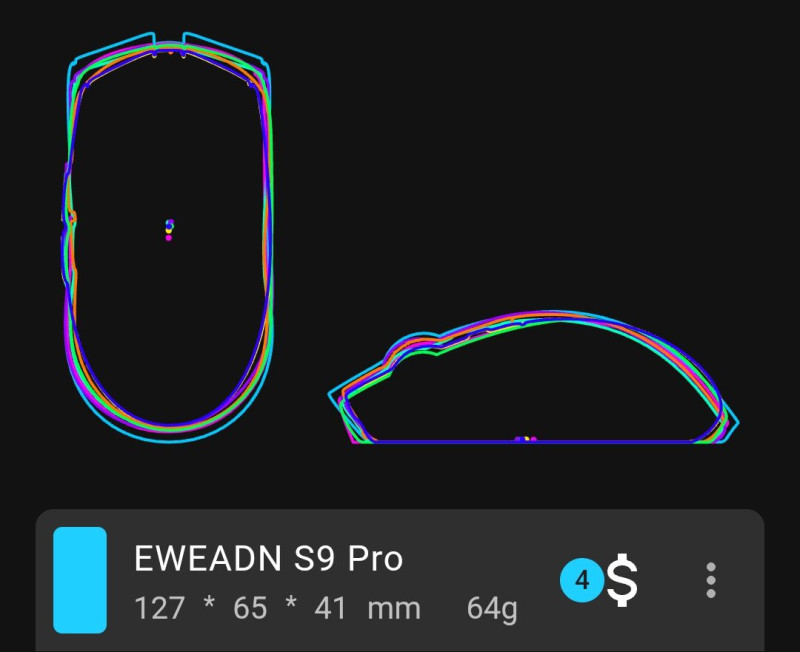Select the EWEADN S9 Pro list card
The height and width of the screenshot is (652, 800).
(400, 581)
